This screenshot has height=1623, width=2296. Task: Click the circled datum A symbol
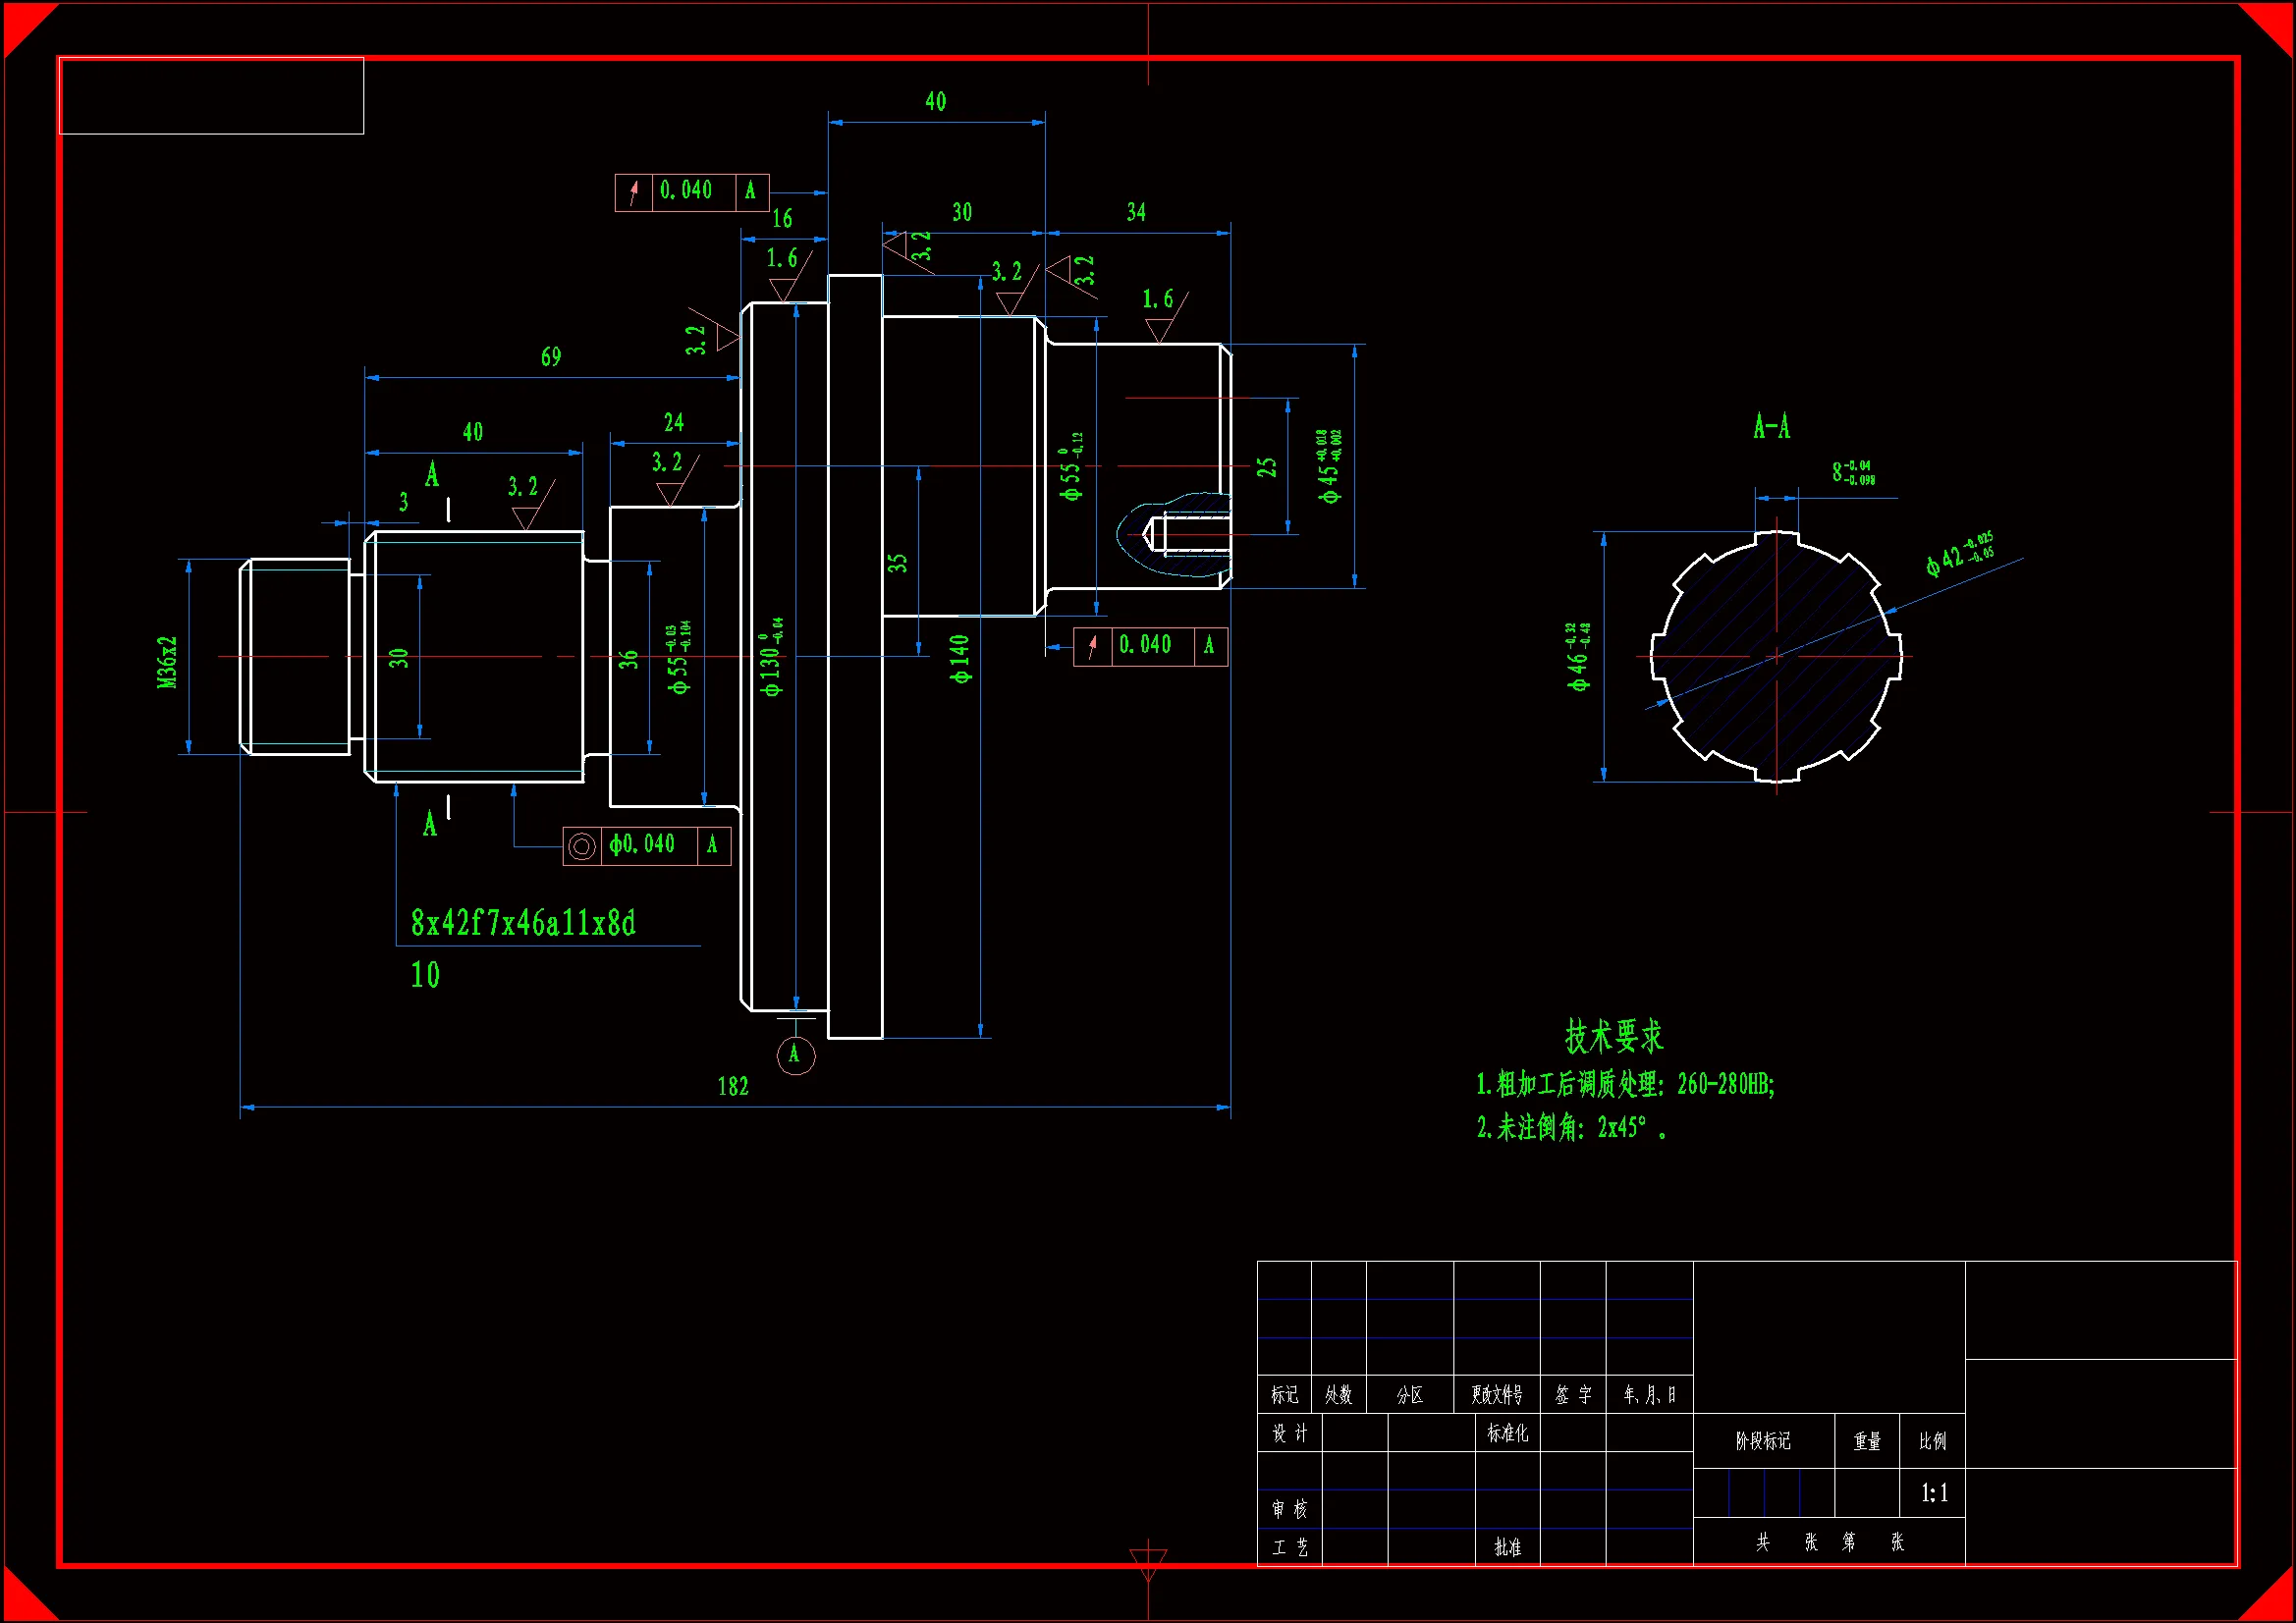click(x=795, y=1055)
